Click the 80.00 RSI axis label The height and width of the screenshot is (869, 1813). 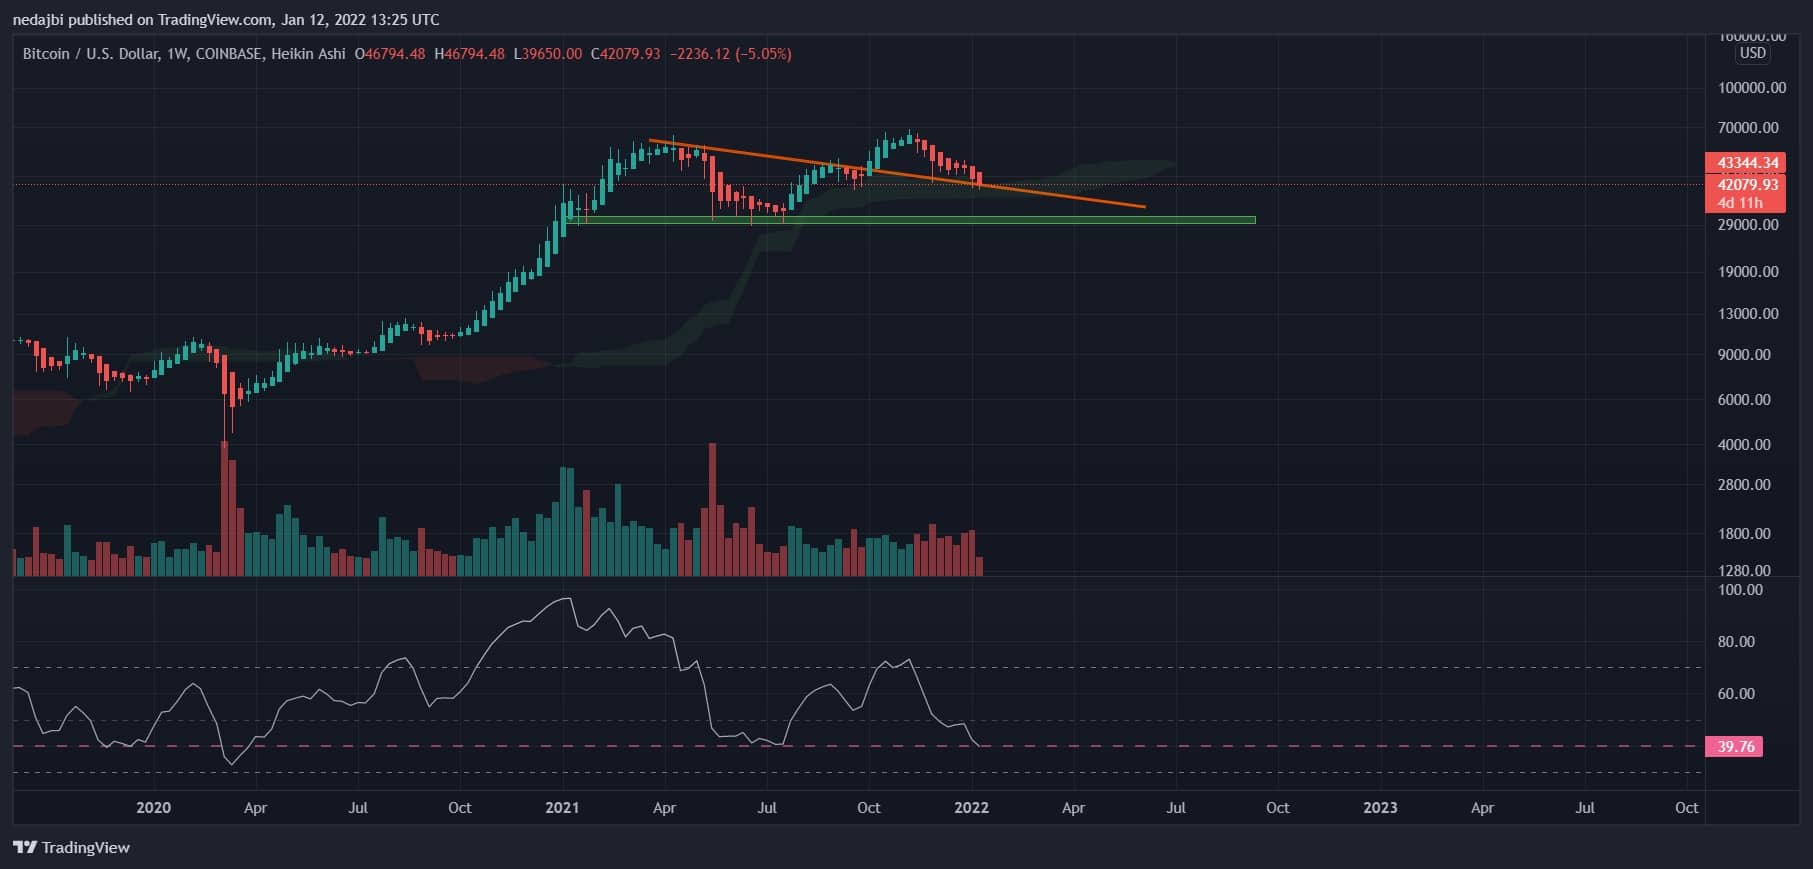click(x=1737, y=642)
